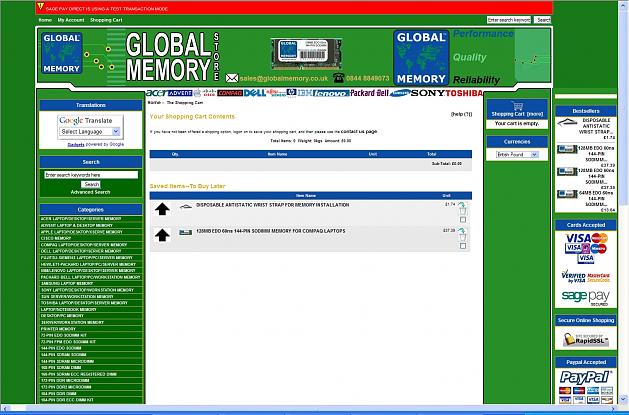Click the up arrow for the wrist strap item

(162, 209)
